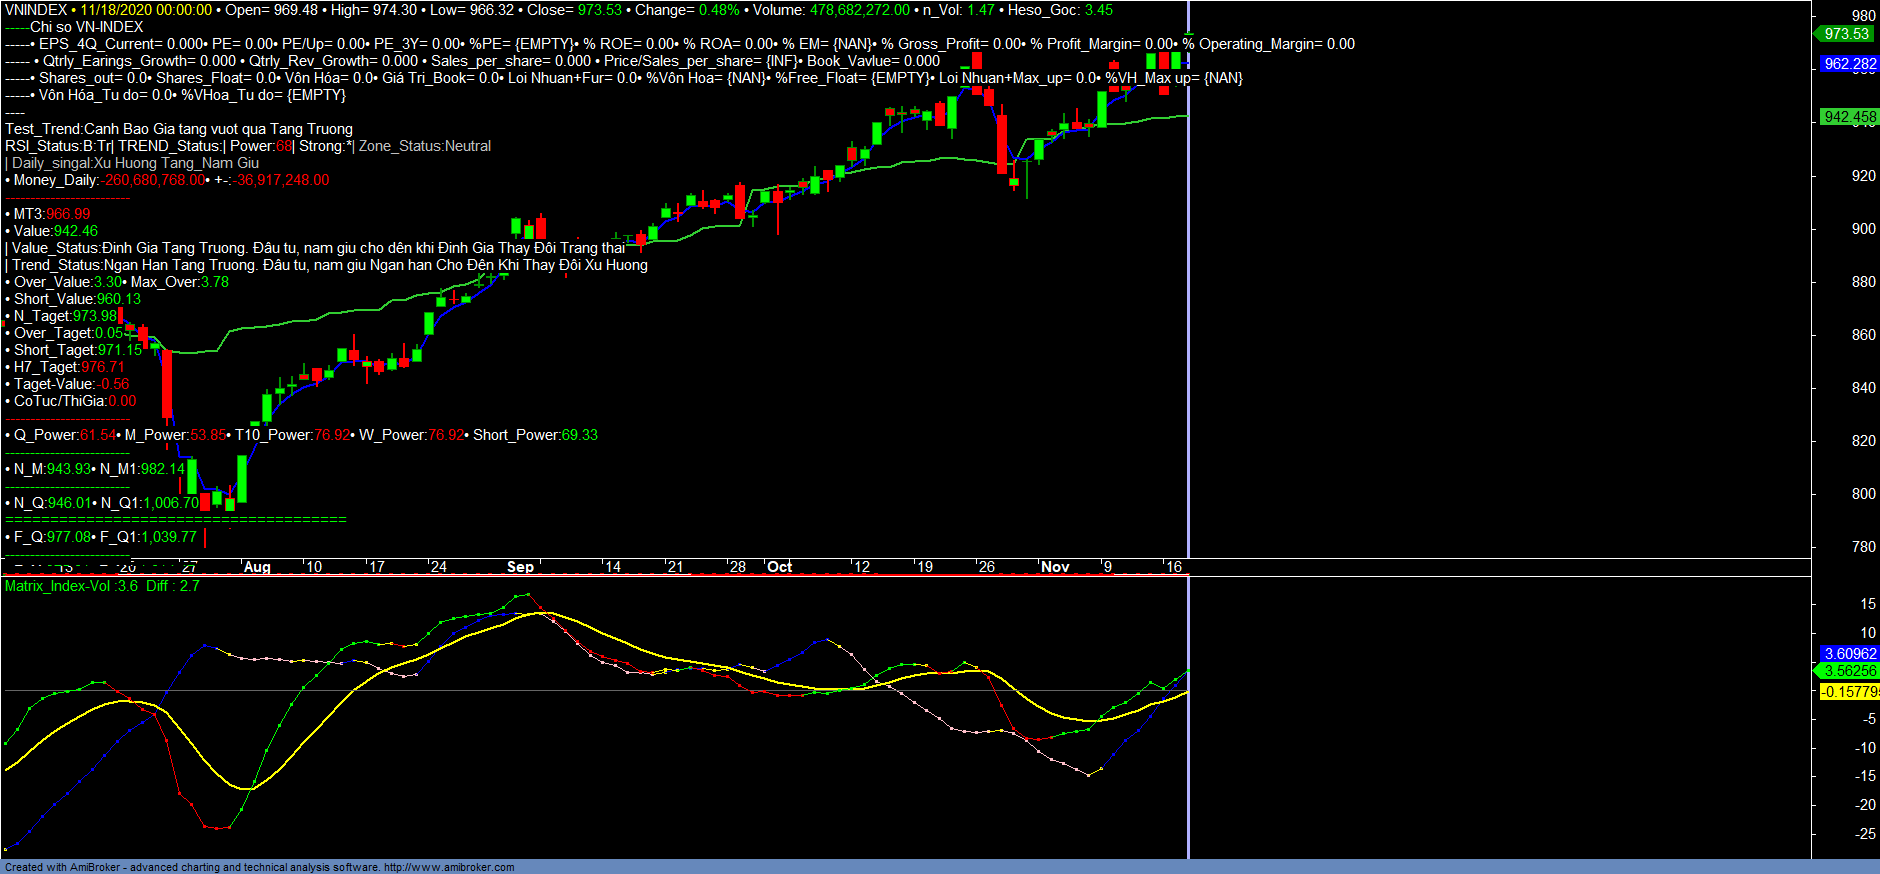Click the -25 level on indicator axis

pos(1866,834)
